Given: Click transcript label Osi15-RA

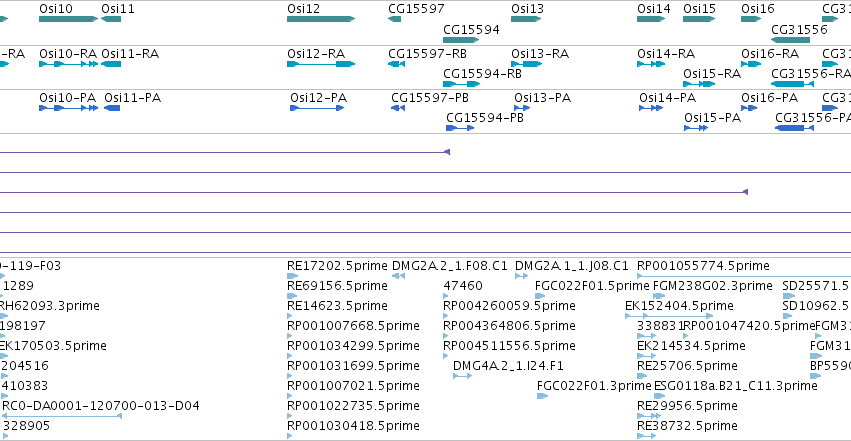Looking at the screenshot, I should (712, 74).
